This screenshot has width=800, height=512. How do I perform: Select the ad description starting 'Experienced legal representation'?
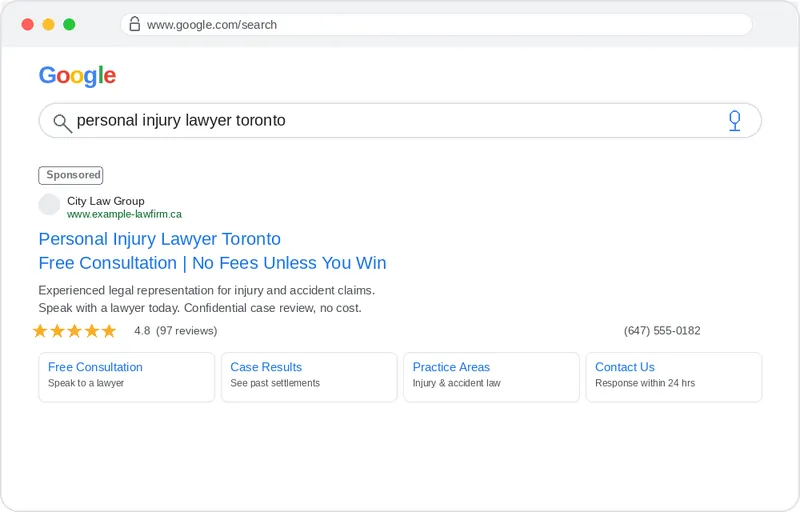207,290
